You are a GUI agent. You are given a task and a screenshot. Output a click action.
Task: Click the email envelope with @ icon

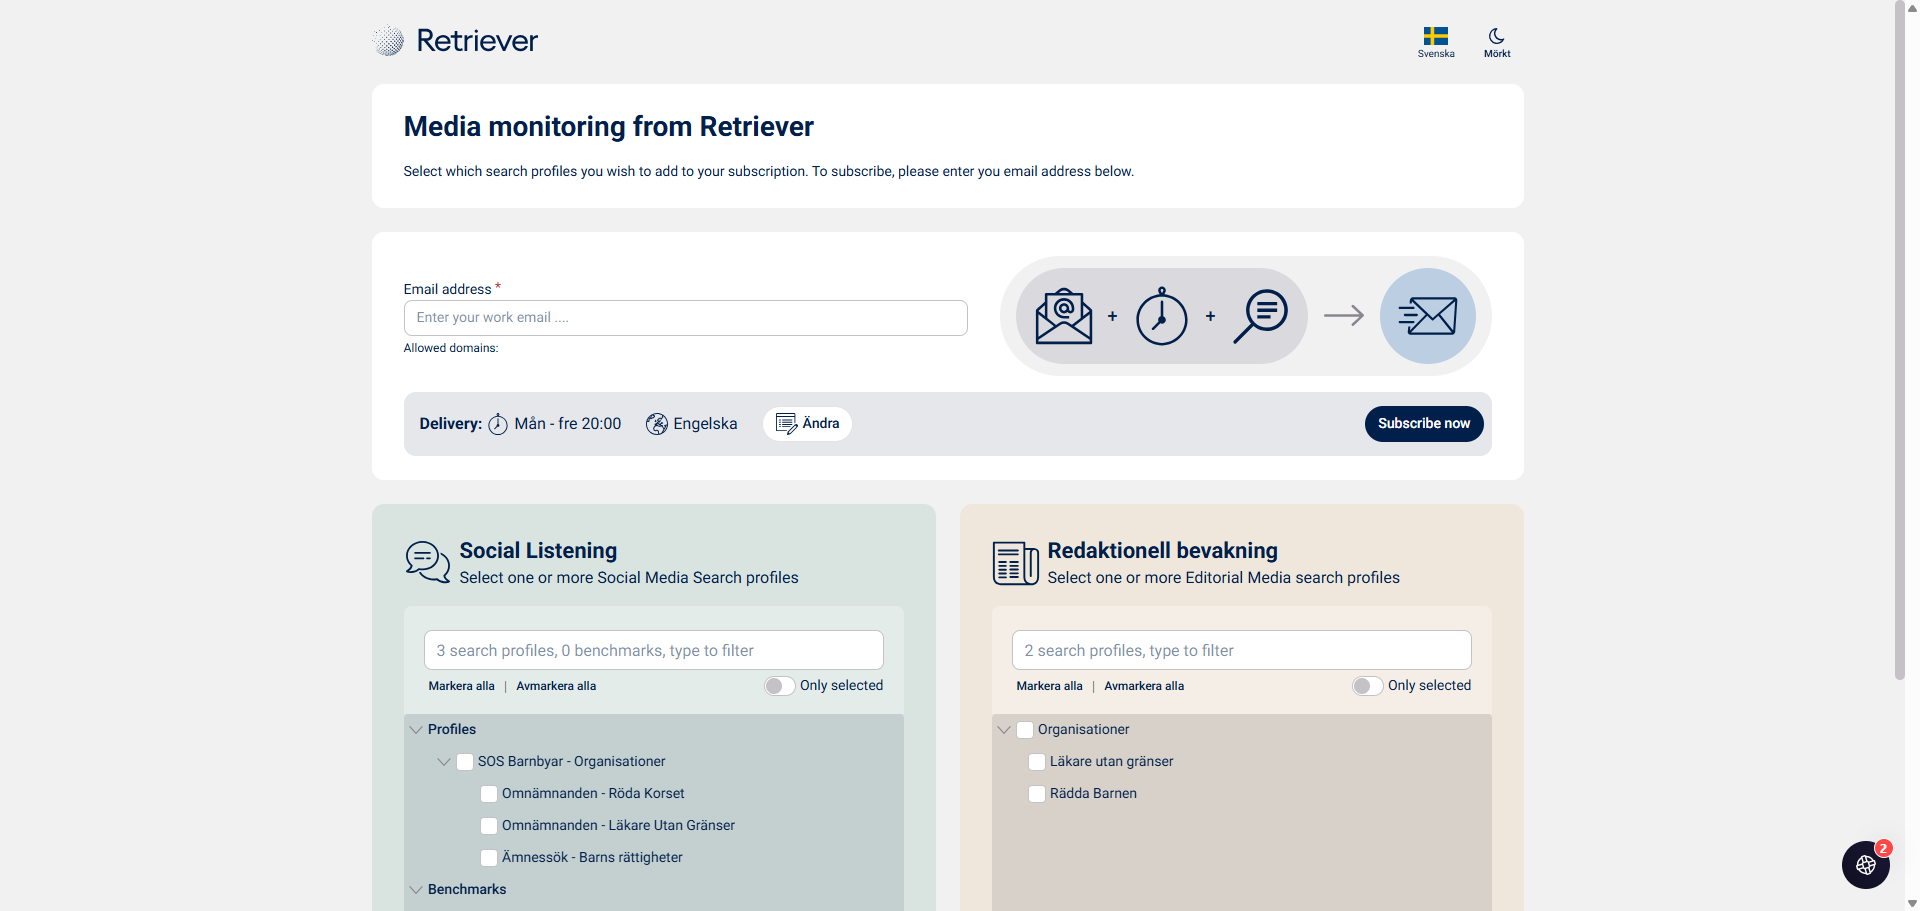[x=1064, y=316]
